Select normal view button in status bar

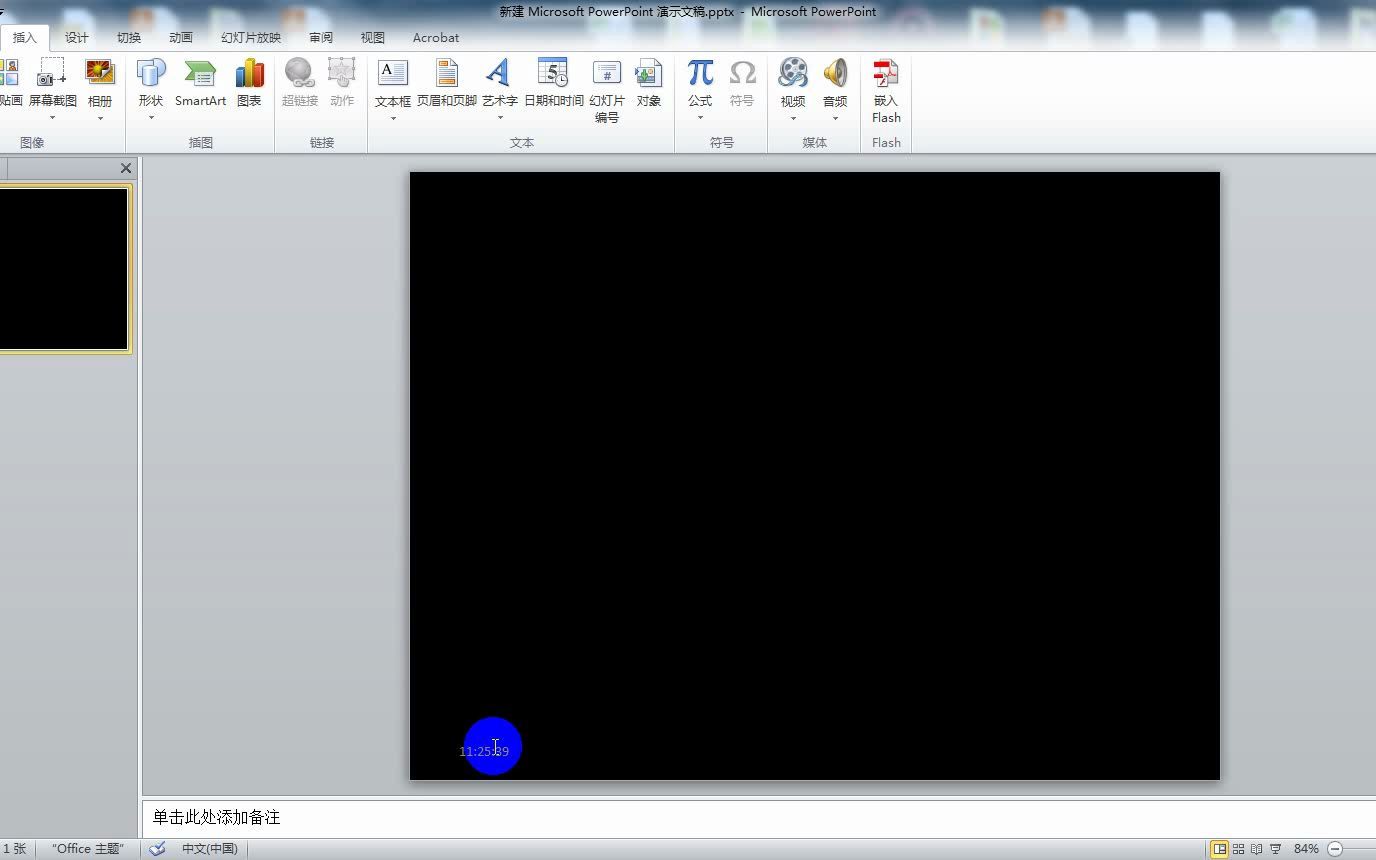(x=1219, y=849)
